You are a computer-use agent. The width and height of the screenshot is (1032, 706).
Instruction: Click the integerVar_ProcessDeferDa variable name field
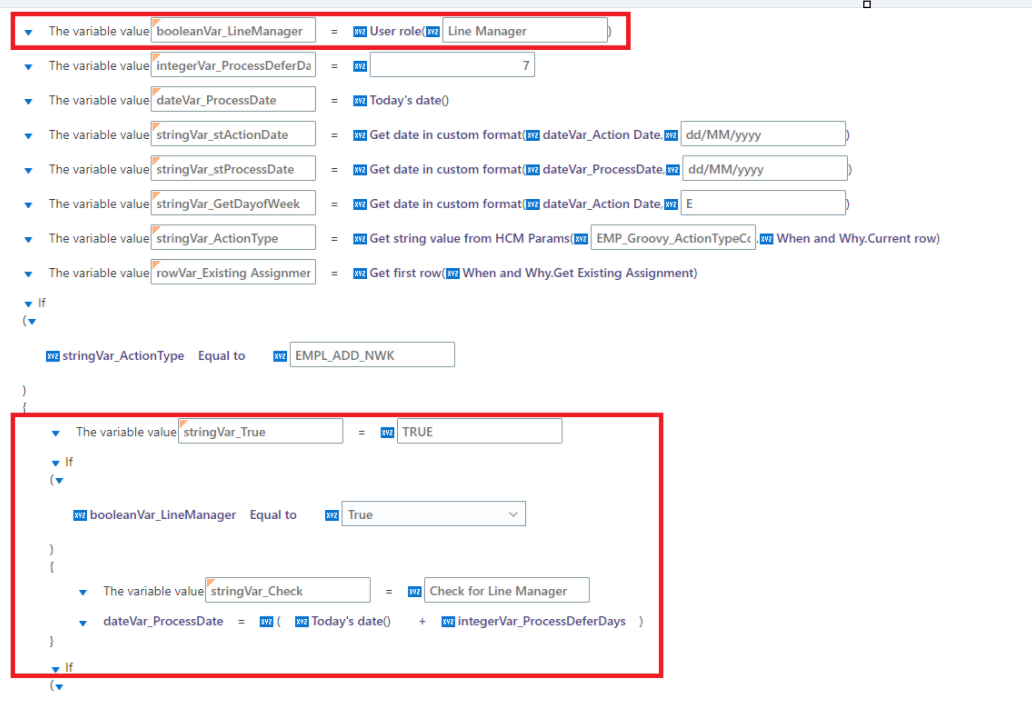233,65
